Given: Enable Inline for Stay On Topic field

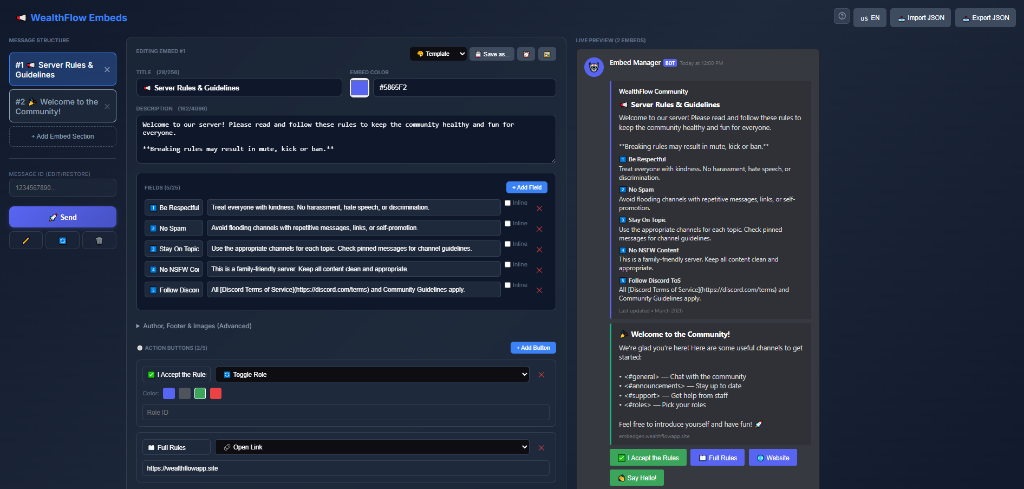Looking at the screenshot, I should pos(508,244).
